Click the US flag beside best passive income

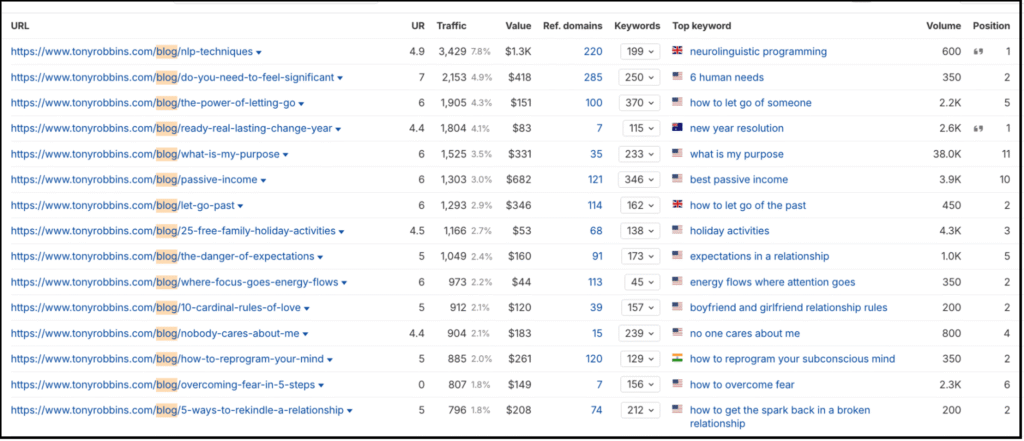coord(677,179)
